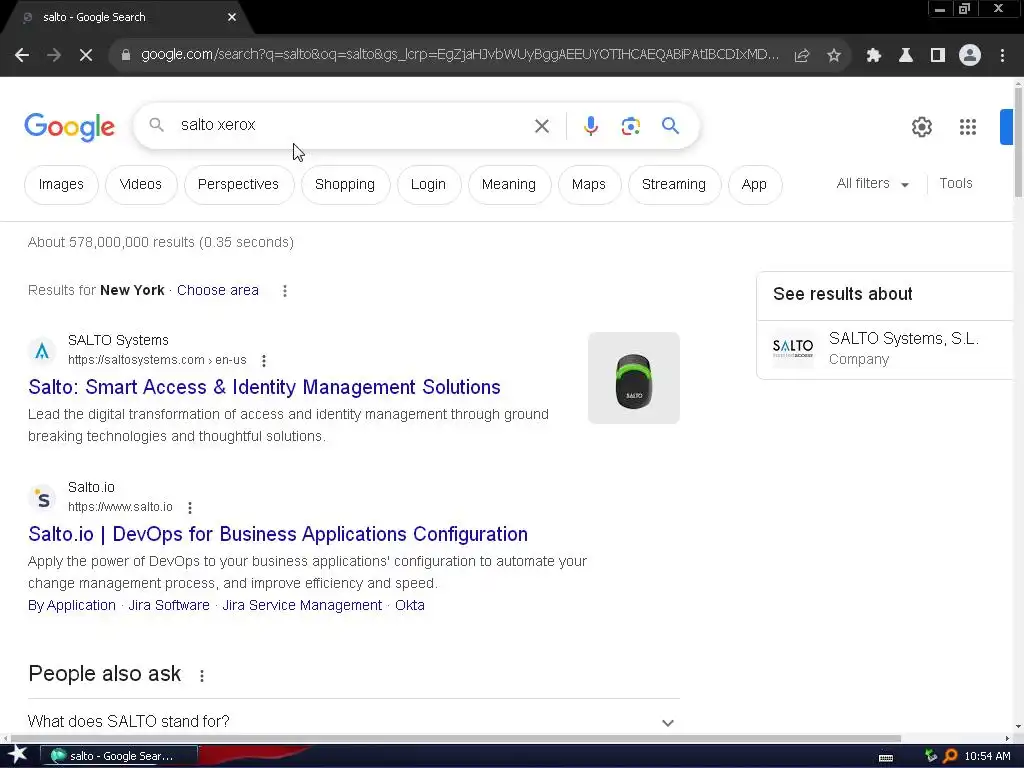Image resolution: width=1024 pixels, height=768 pixels.
Task: Filter results by Videos
Action: point(140,185)
